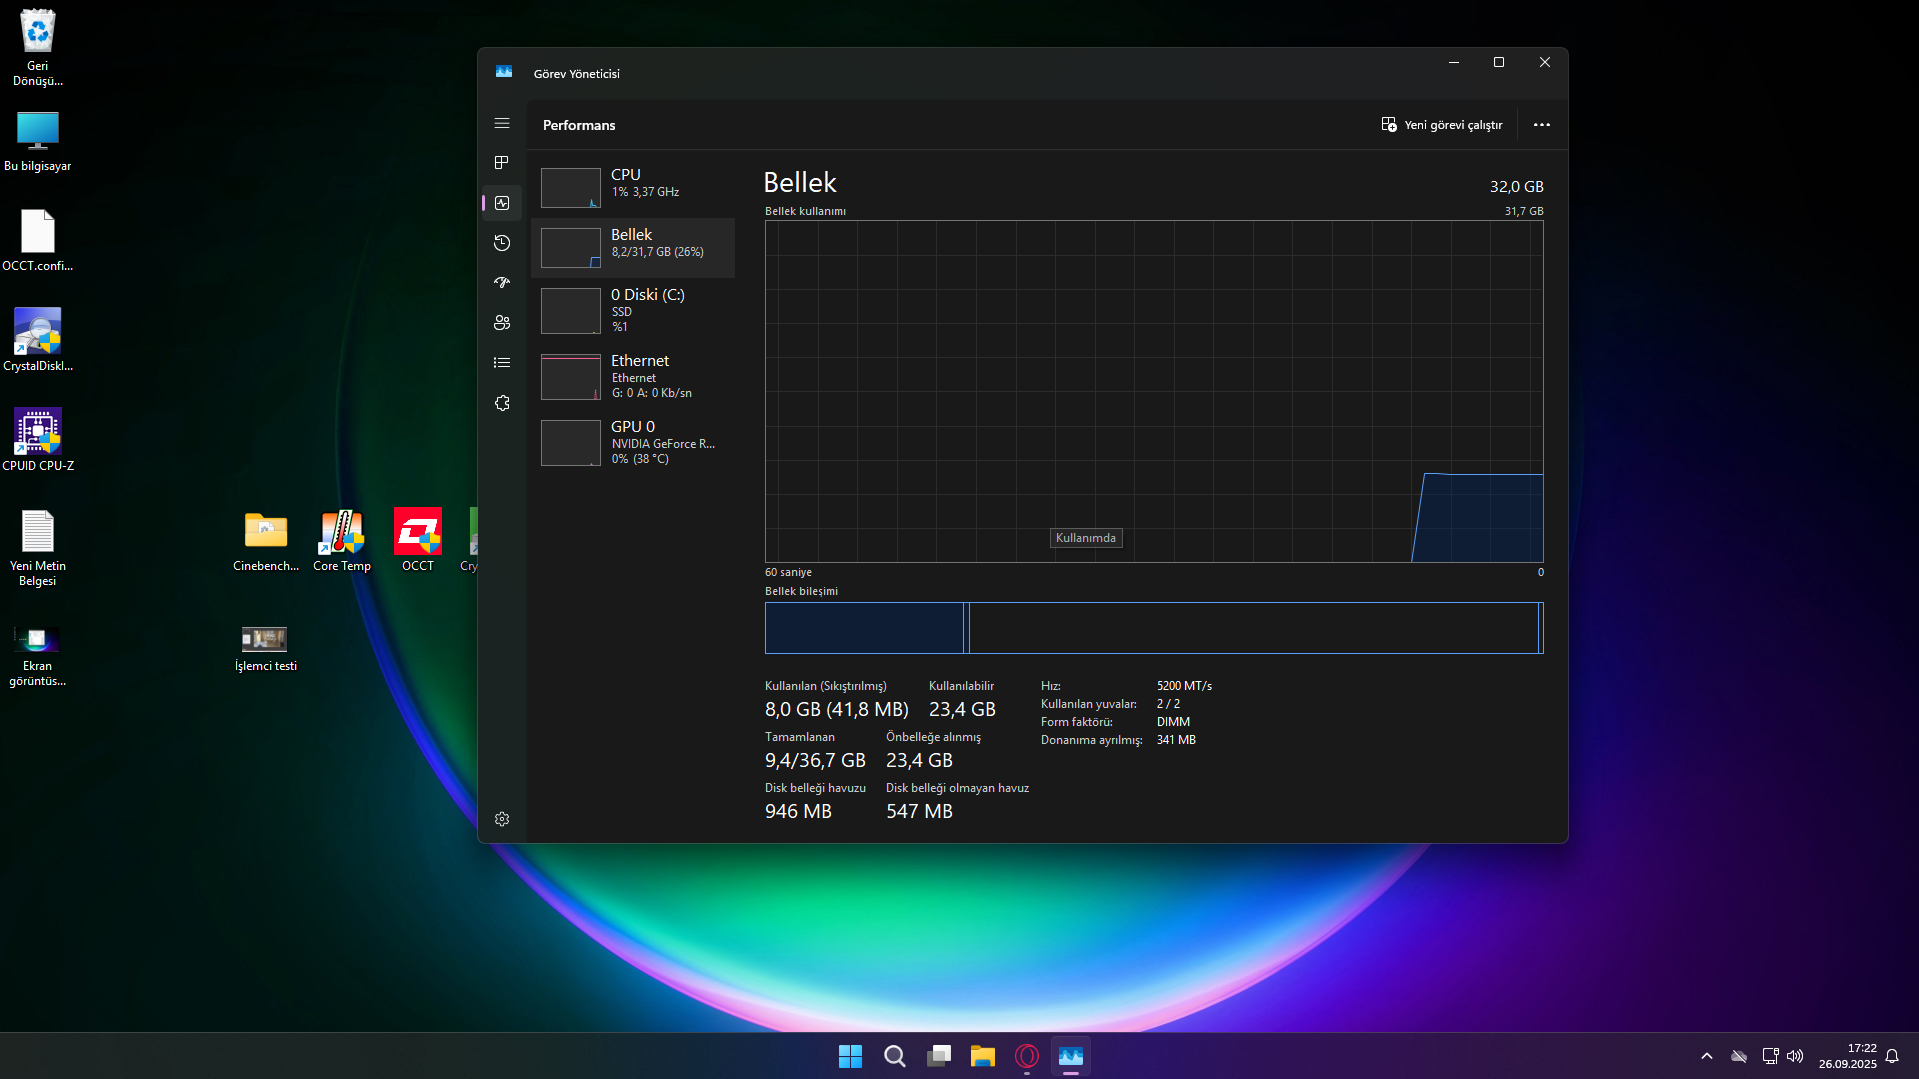Click Task Manager taskbar icon

[1071, 1056]
